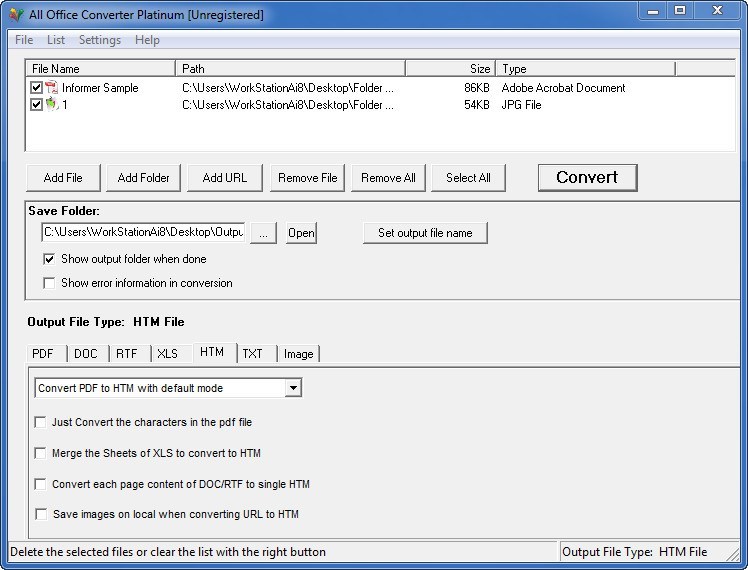Click the JPG file icon beside file 1
The height and width of the screenshot is (570, 748).
(x=52, y=104)
